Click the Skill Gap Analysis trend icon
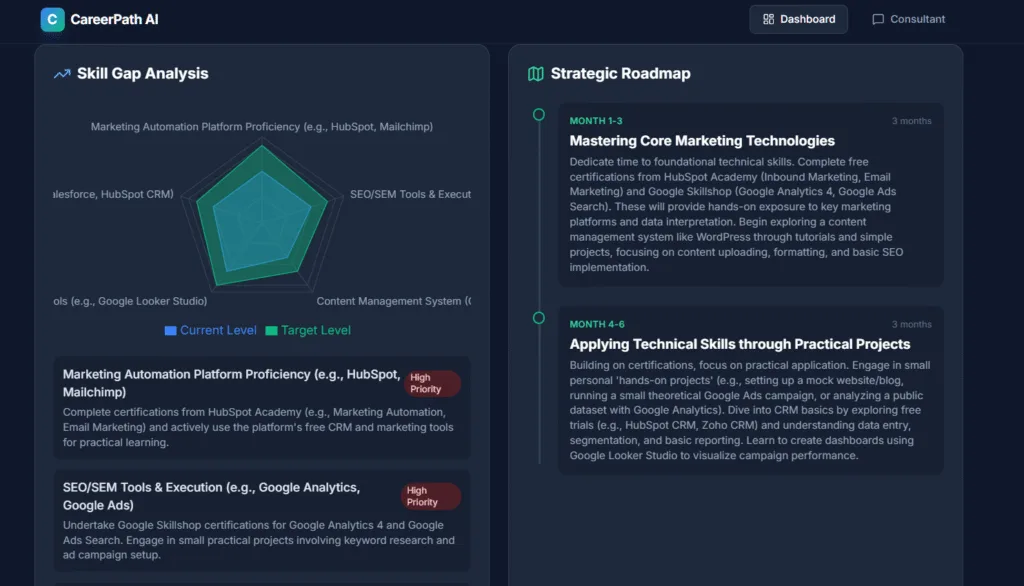1024x586 pixels. pyautogui.click(x=62, y=74)
